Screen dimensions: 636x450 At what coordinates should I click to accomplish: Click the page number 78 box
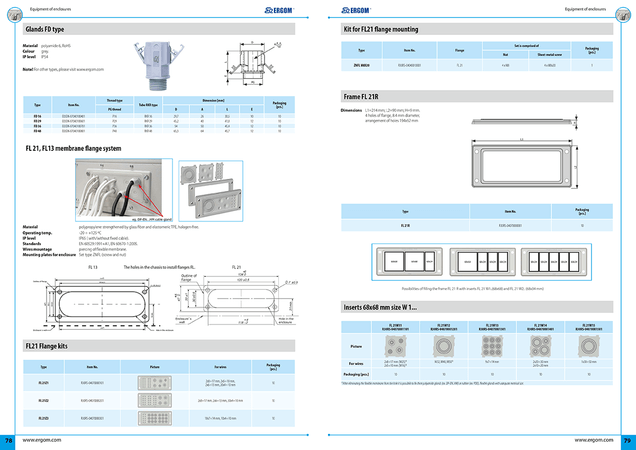click(x=8, y=441)
